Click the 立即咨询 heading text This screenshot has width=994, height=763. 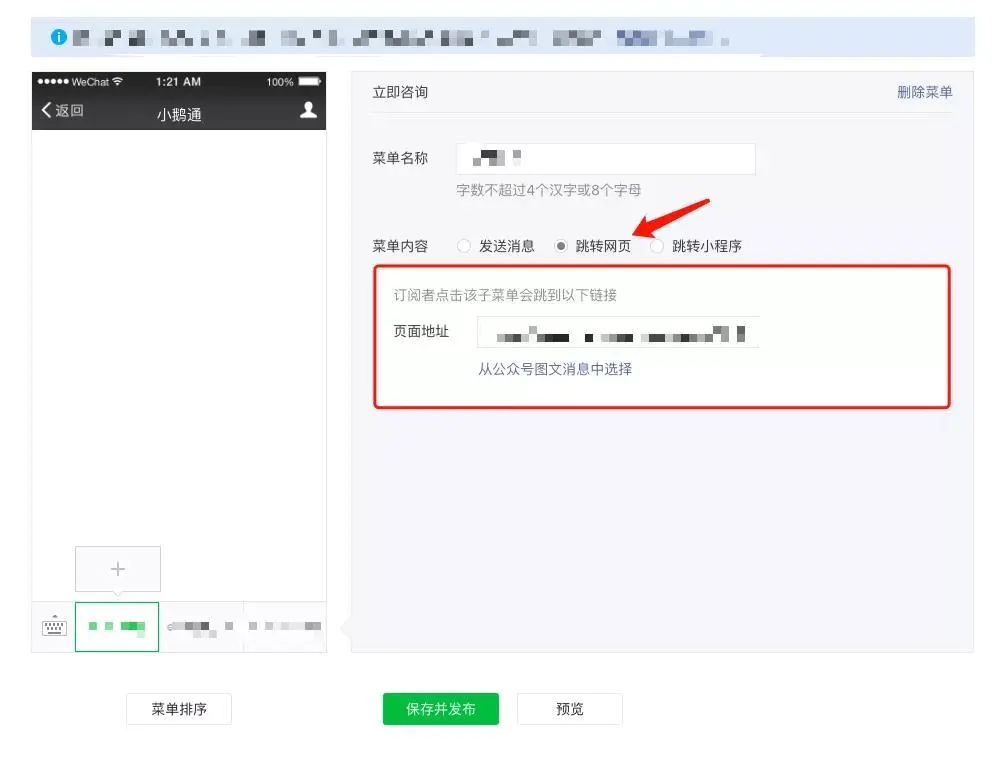click(400, 93)
